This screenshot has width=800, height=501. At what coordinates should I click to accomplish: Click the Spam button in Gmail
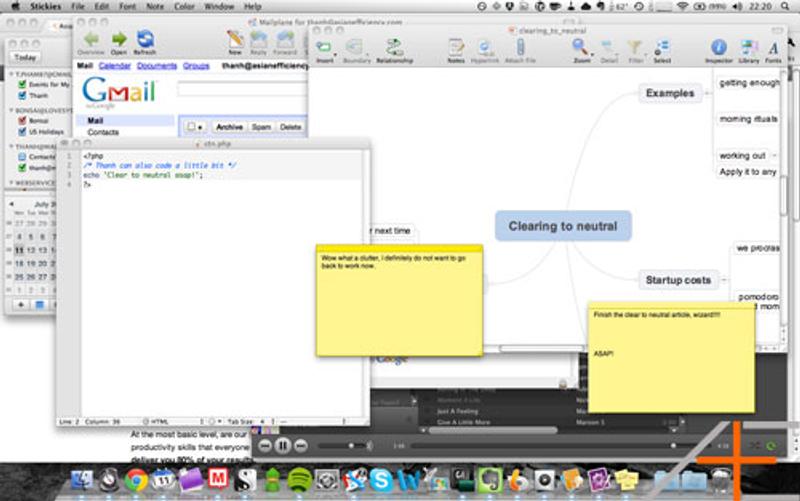coord(261,127)
